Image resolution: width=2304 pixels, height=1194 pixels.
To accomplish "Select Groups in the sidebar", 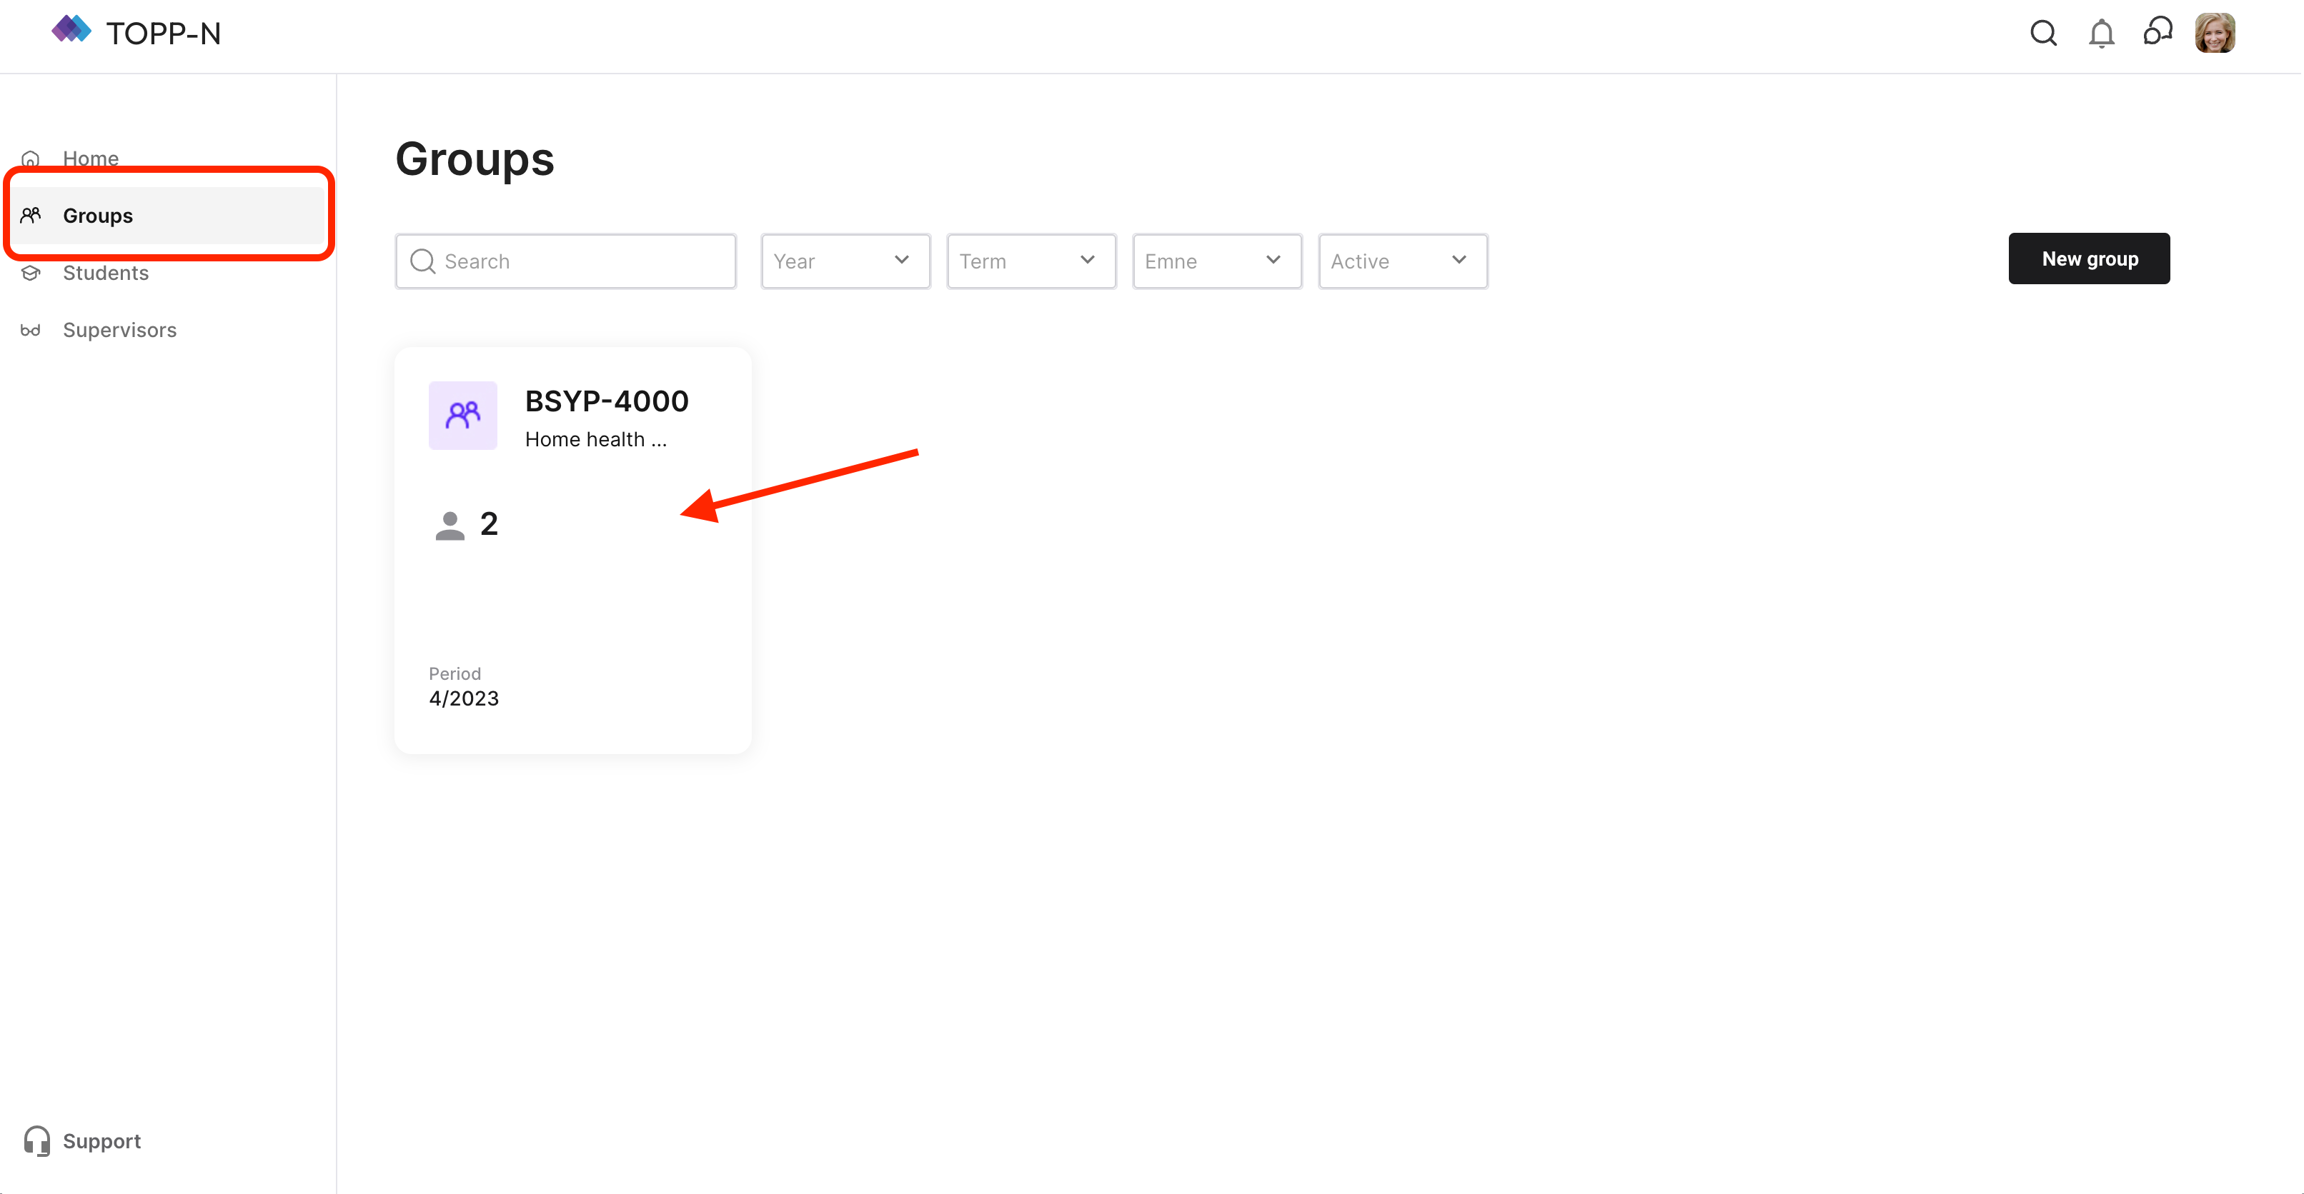I will pyautogui.click(x=98, y=215).
